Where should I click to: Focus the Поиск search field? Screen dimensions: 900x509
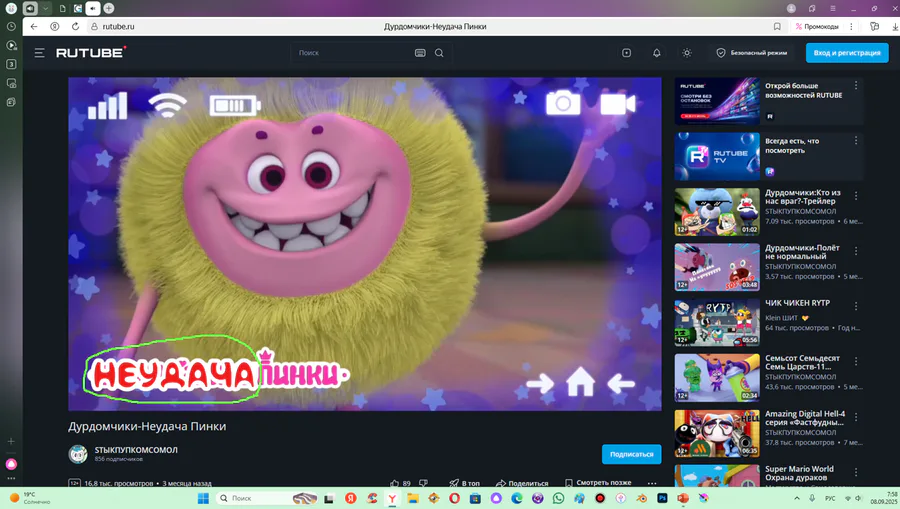point(354,53)
